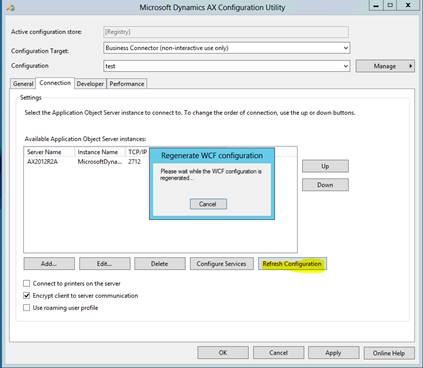Open Configure Services
Image resolution: width=423 pixels, height=368 pixels.
[222, 264]
